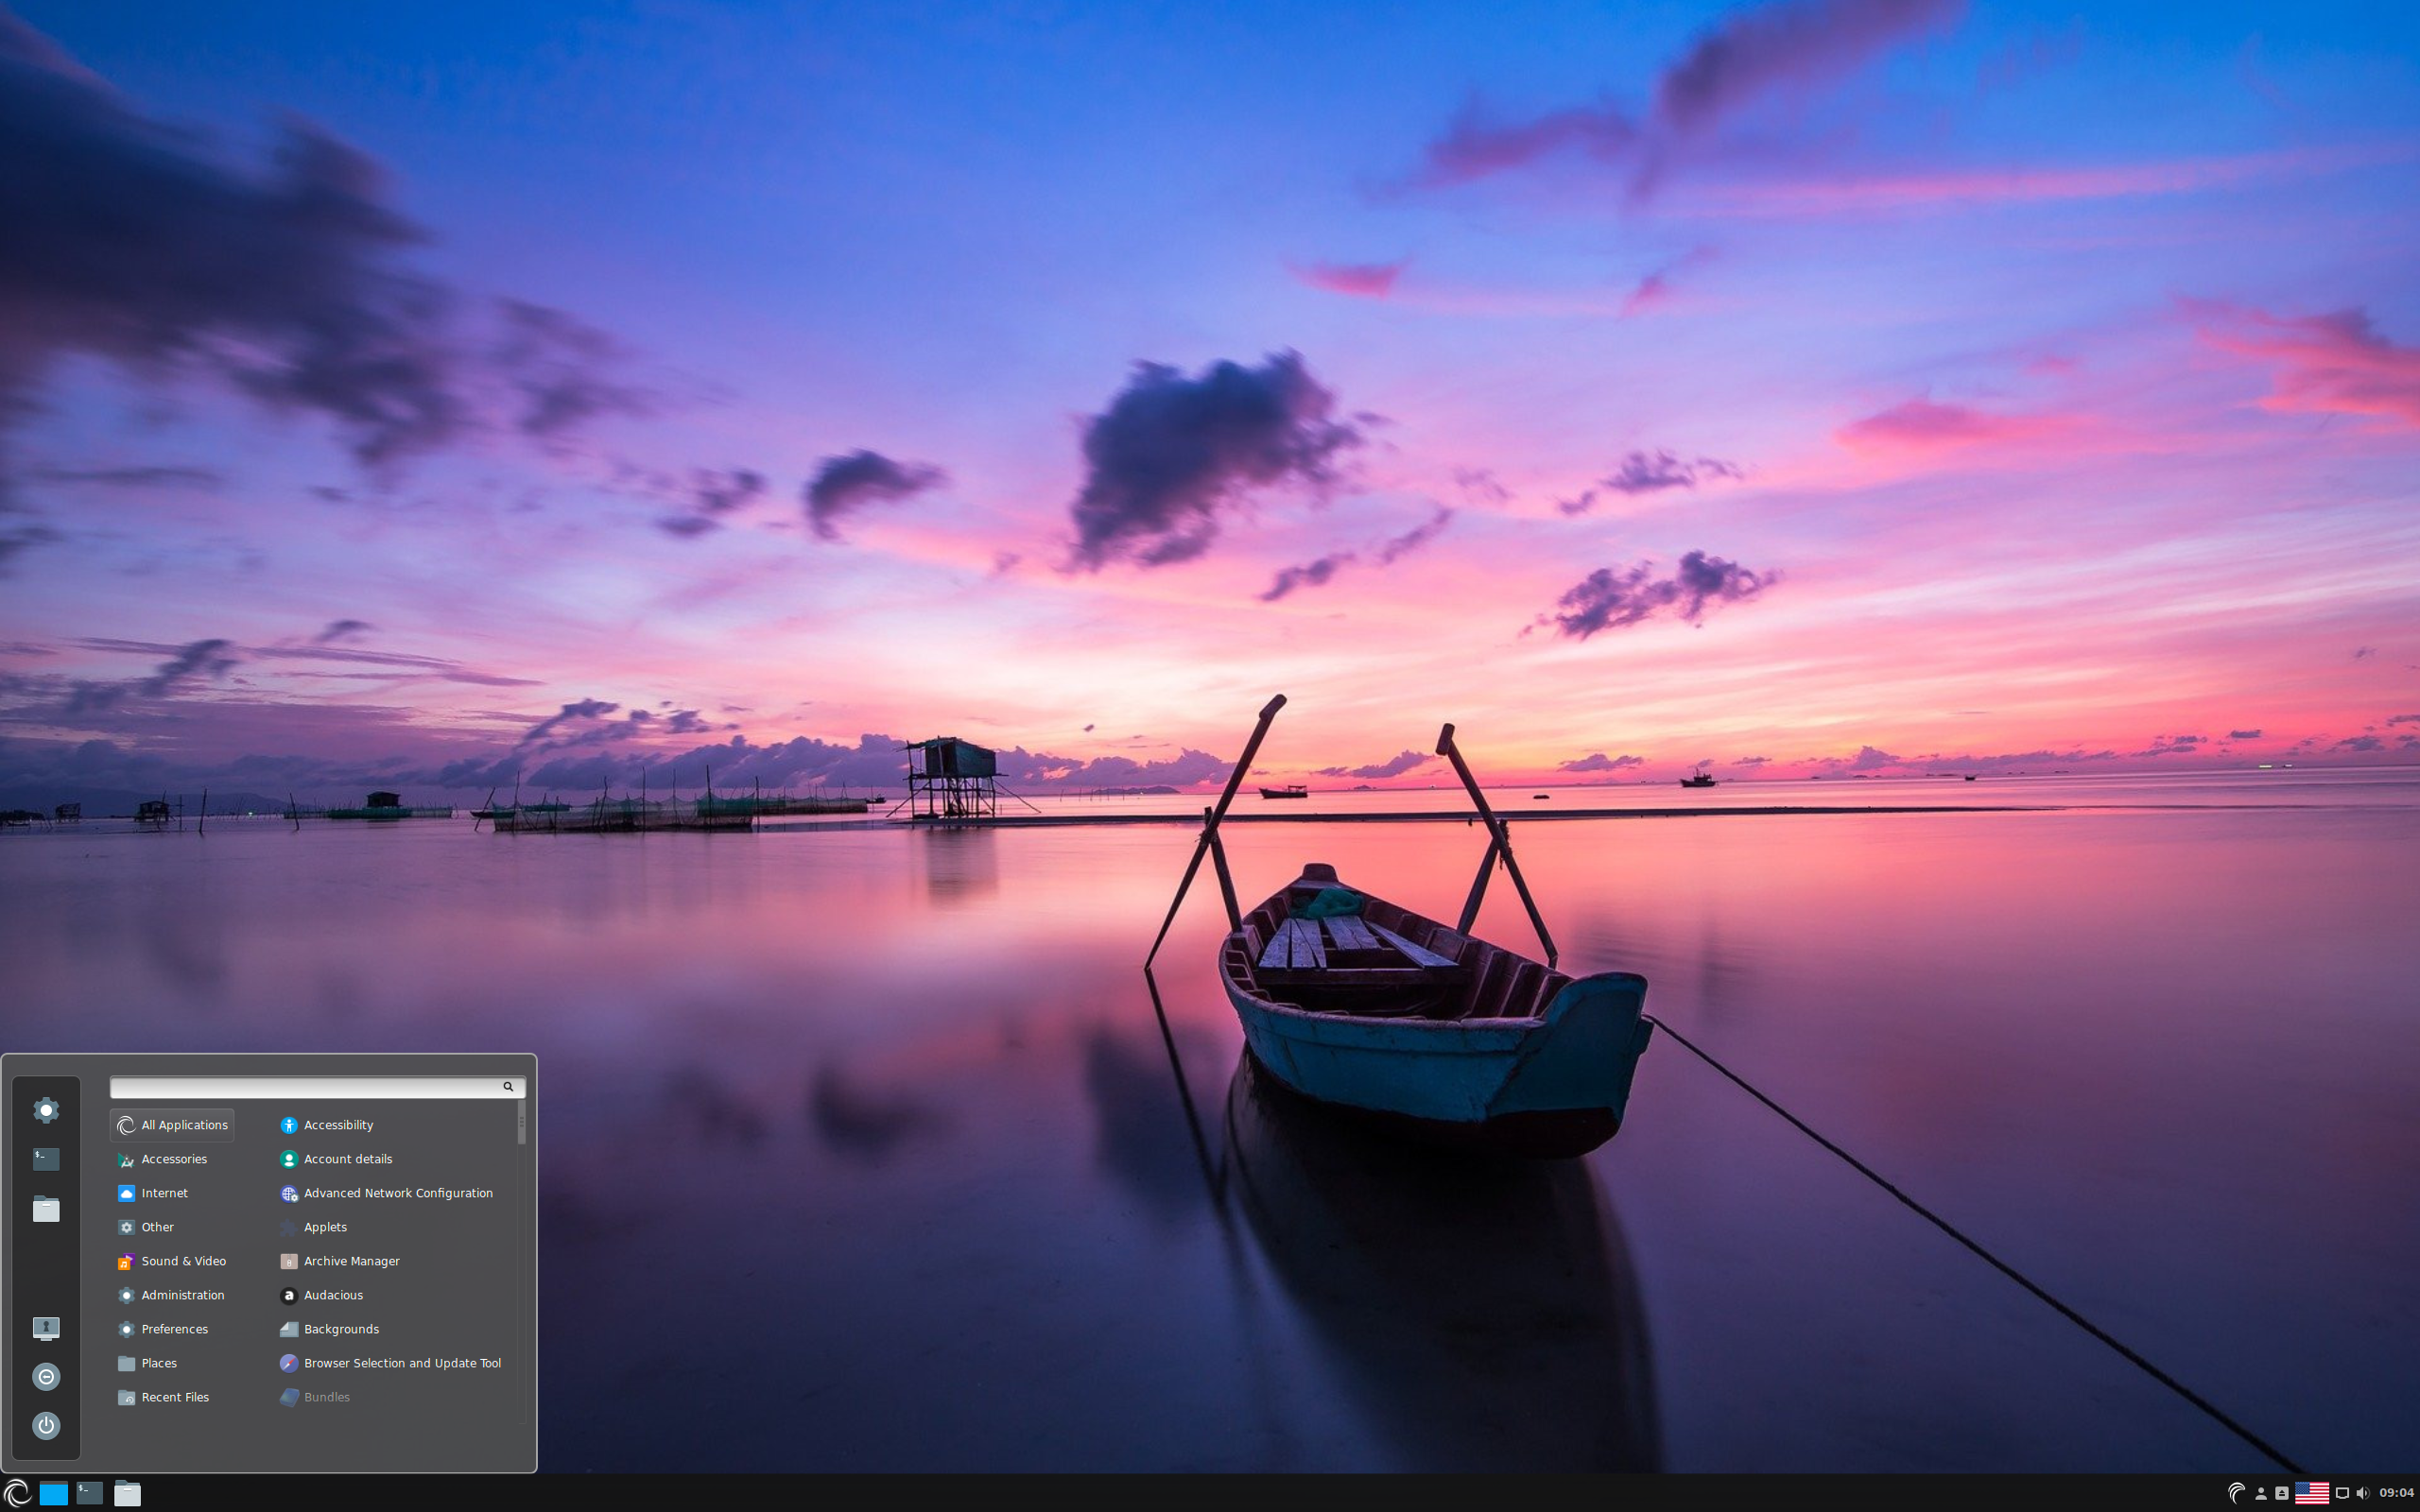2420x1512 pixels.
Task: Click the network connection tray icon
Action: coord(2342,1493)
